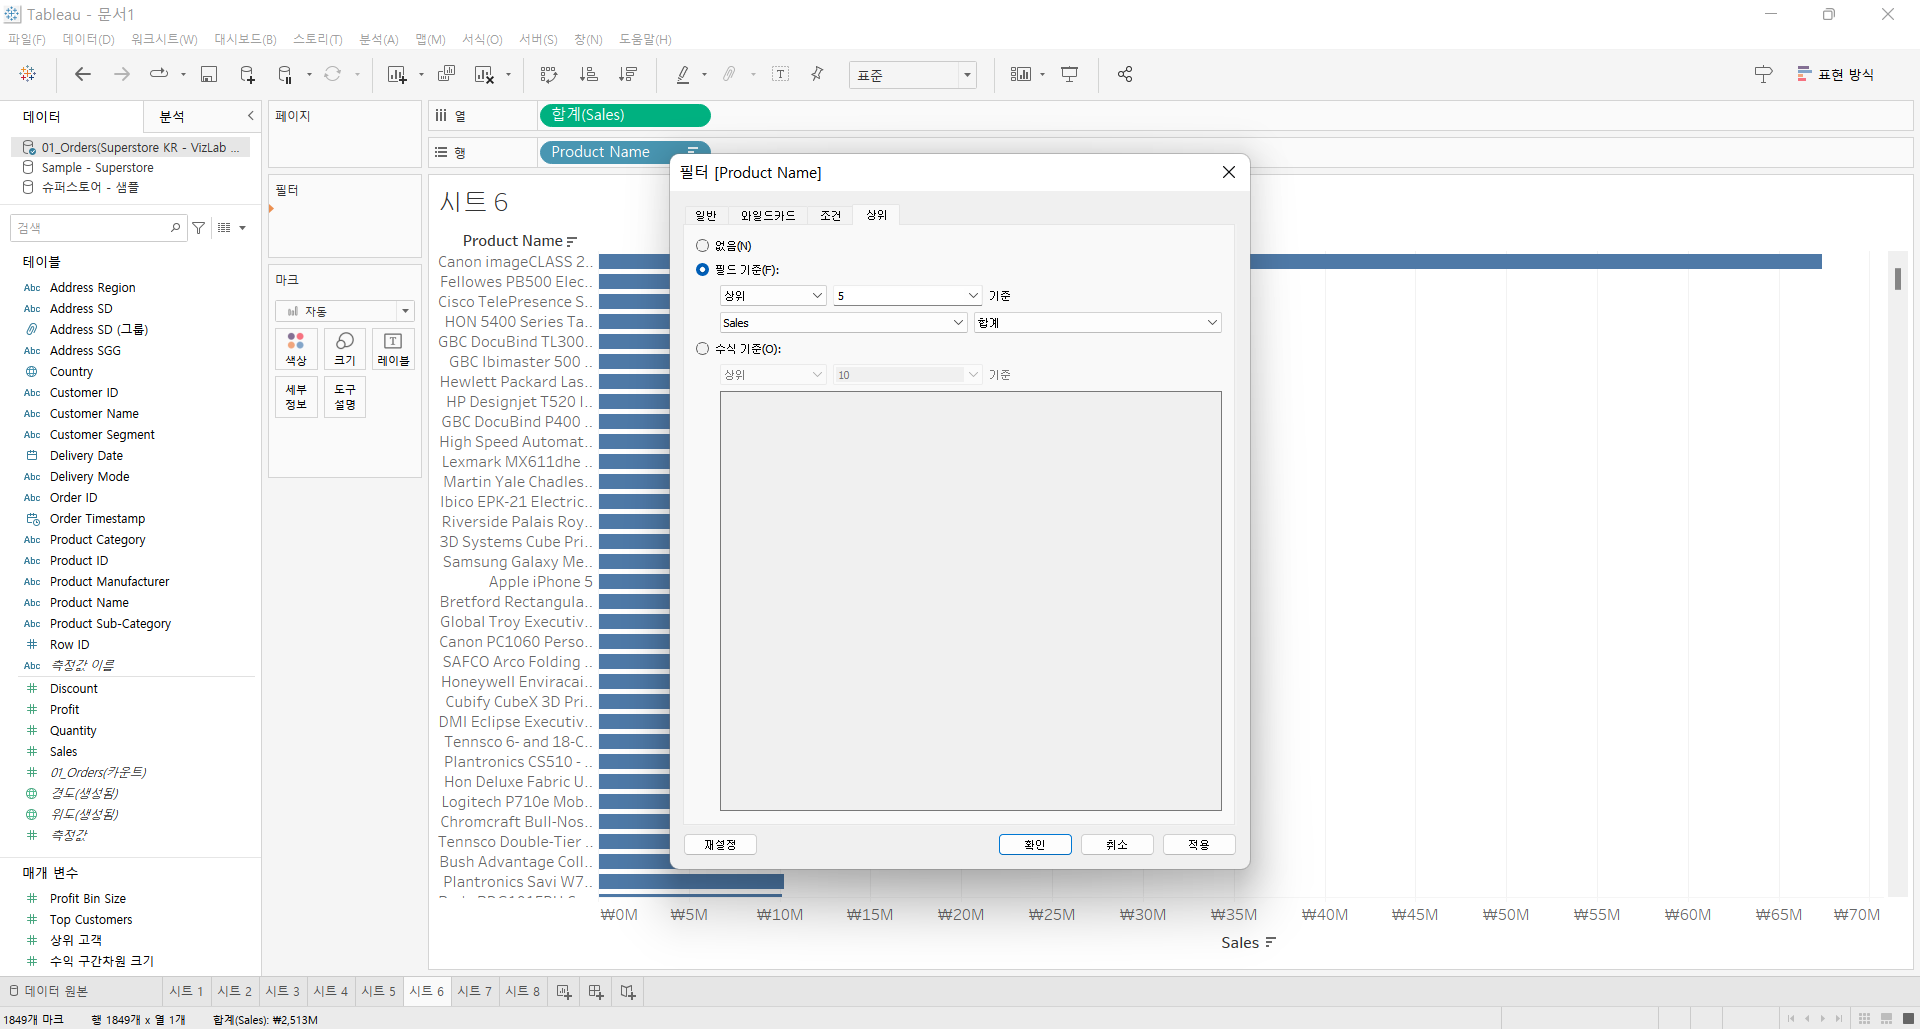This screenshot has width=1920, height=1029.
Task: Click the vertical scrollbar of the chart
Action: coord(1897,278)
